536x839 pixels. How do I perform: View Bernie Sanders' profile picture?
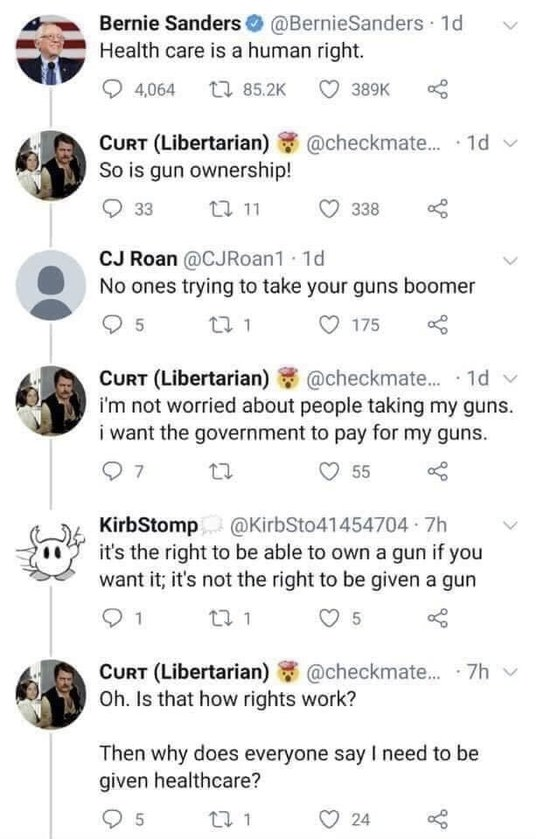[51, 50]
